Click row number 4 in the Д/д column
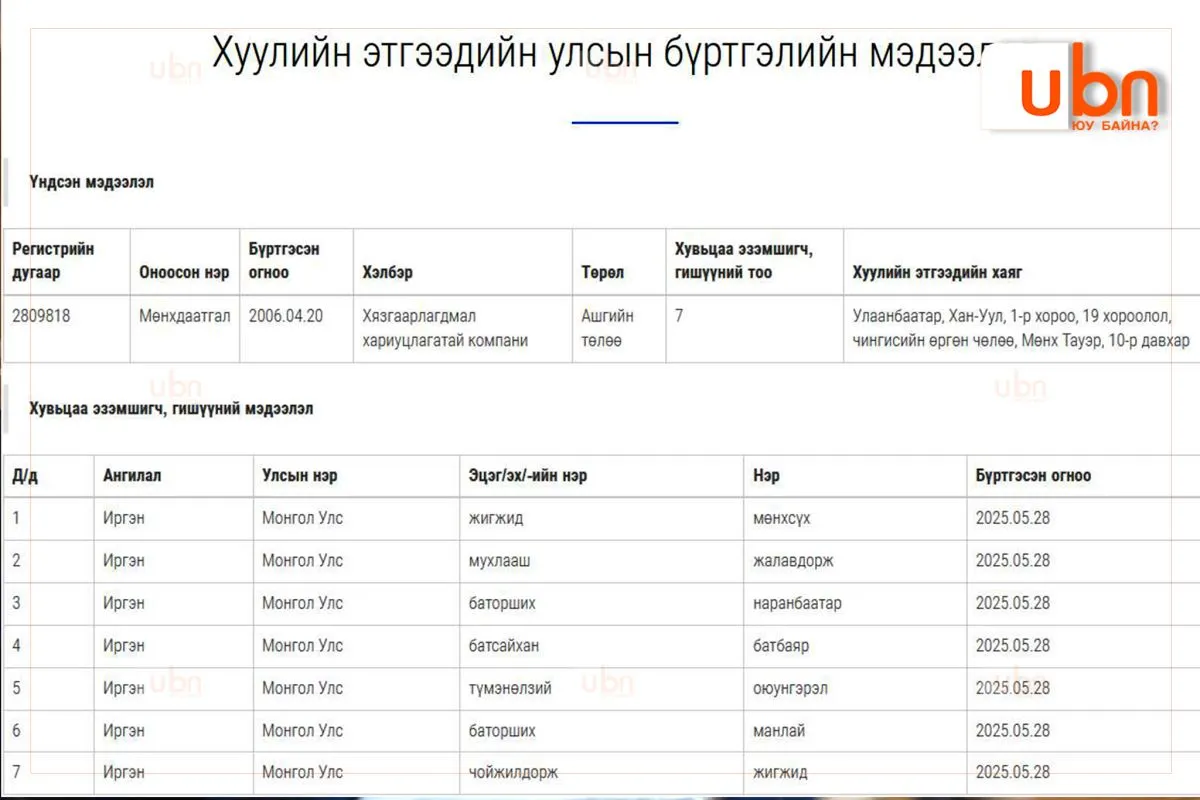The height and width of the screenshot is (800, 1200). pos(16,646)
